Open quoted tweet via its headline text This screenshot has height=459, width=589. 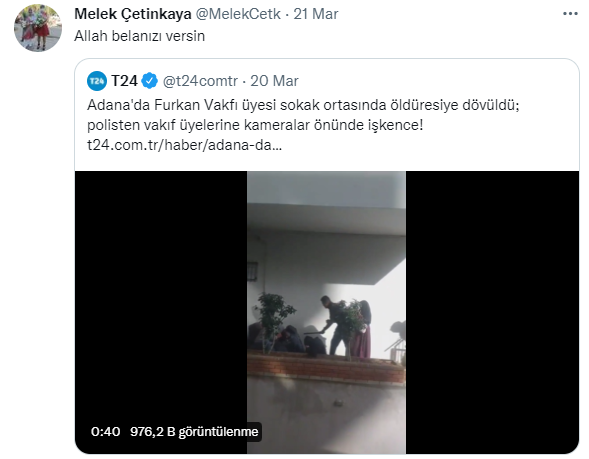(303, 115)
